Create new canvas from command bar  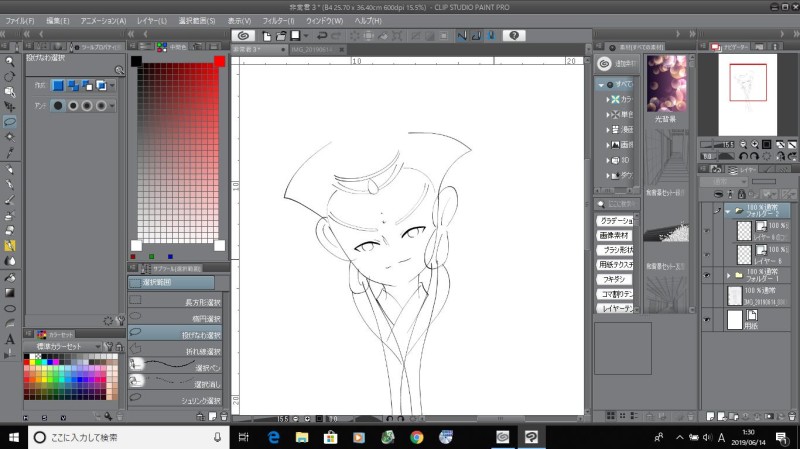pyautogui.click(x=266, y=36)
